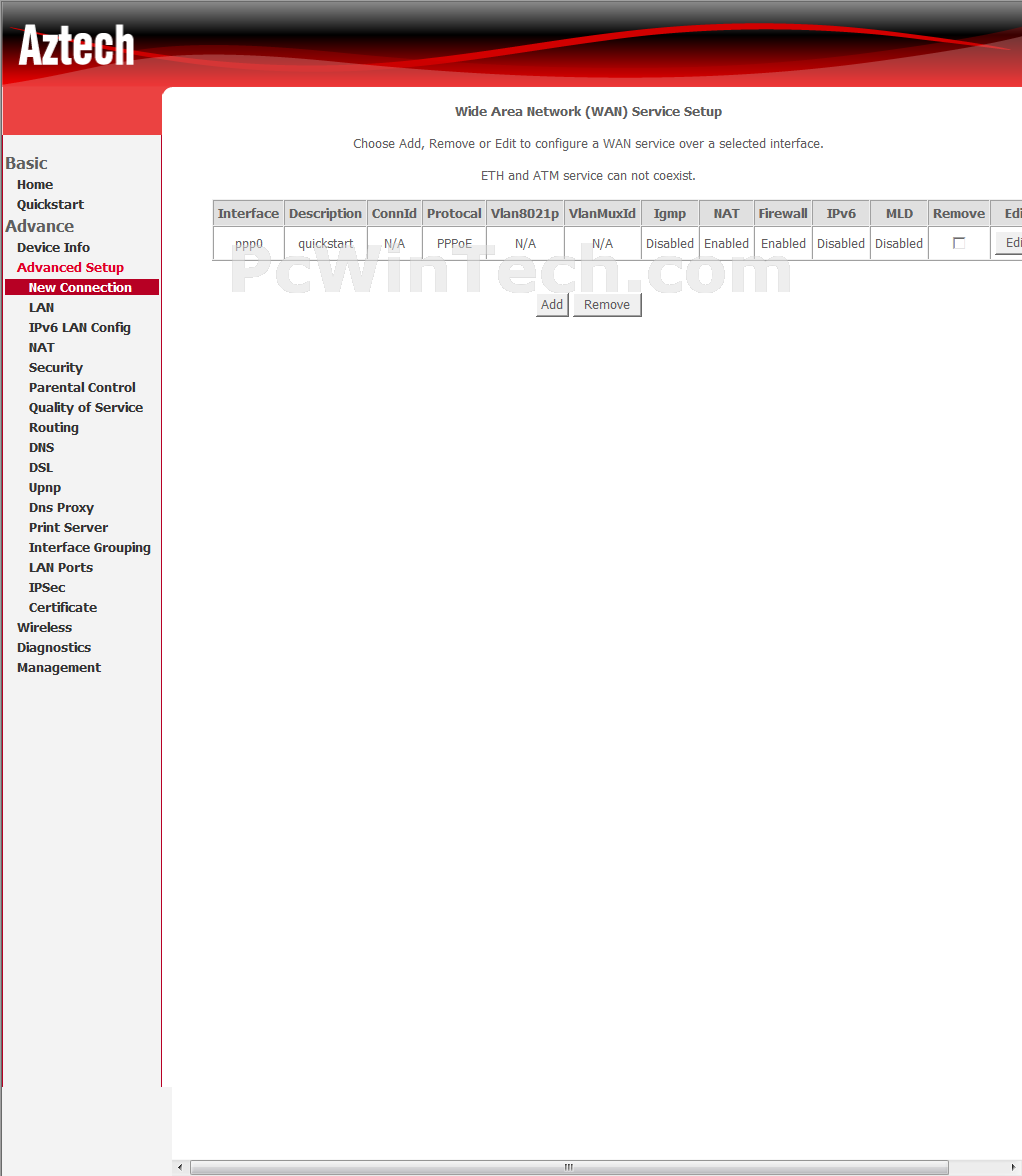1022x1176 pixels.
Task: Click the Vlan8021p column header
Action: click(525, 214)
